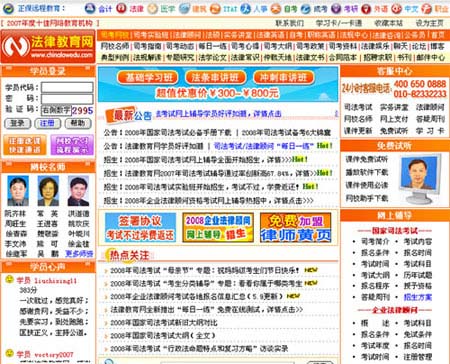Image resolution: width=450 pixels, height=364 pixels.
Task: Click the 登录 login button
Action: click(17, 123)
